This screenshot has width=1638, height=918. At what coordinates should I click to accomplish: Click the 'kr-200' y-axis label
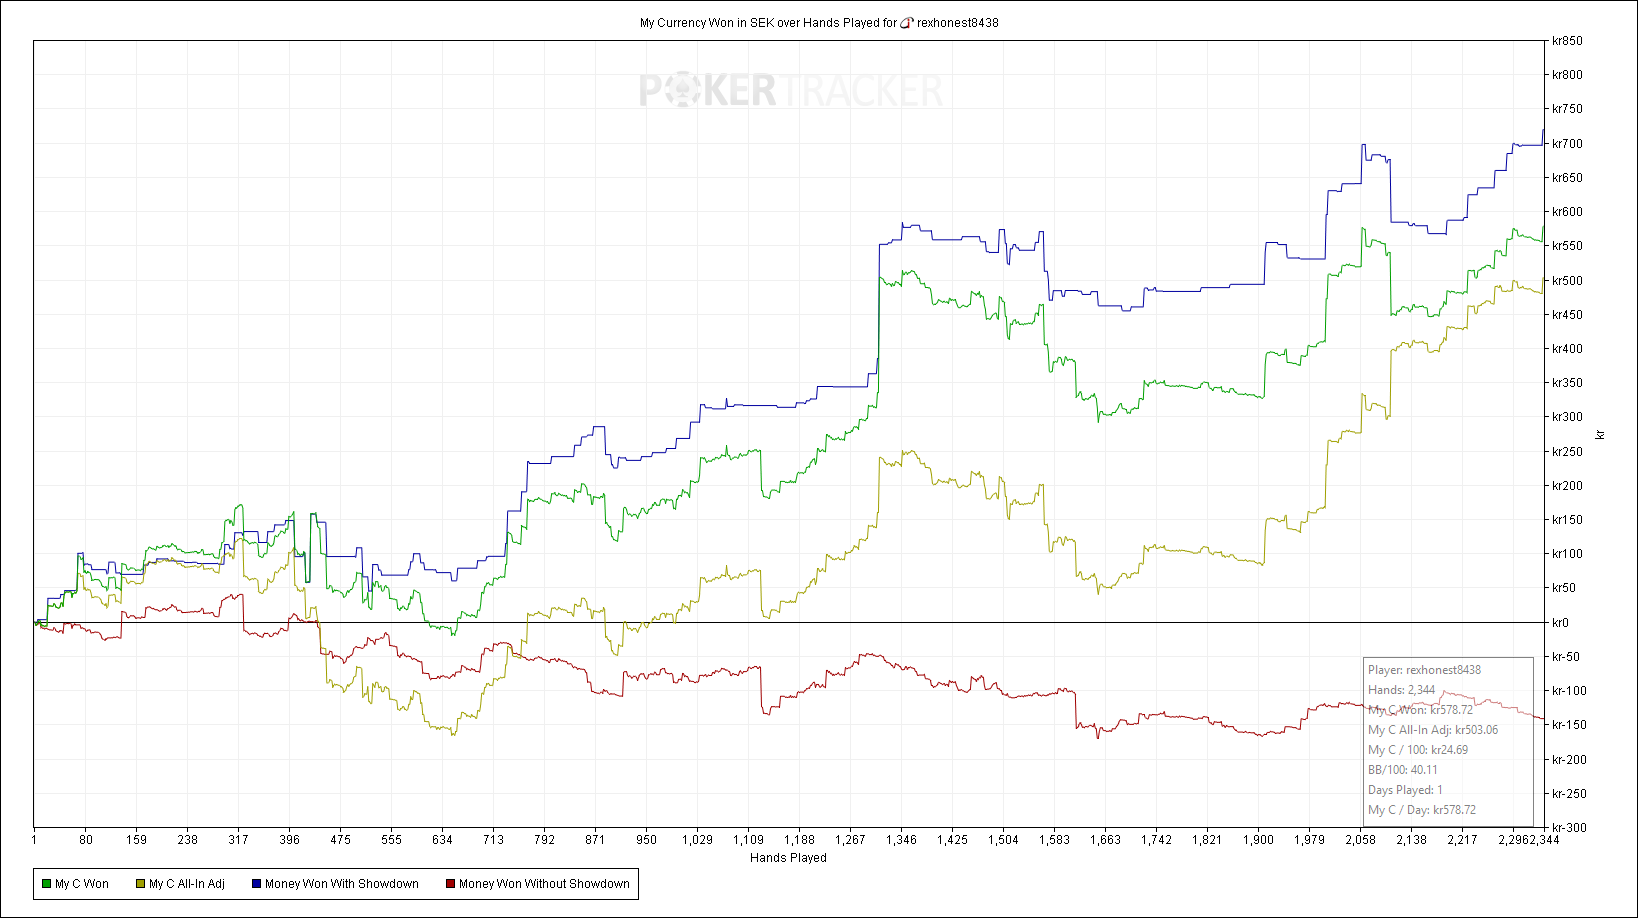tap(1569, 760)
